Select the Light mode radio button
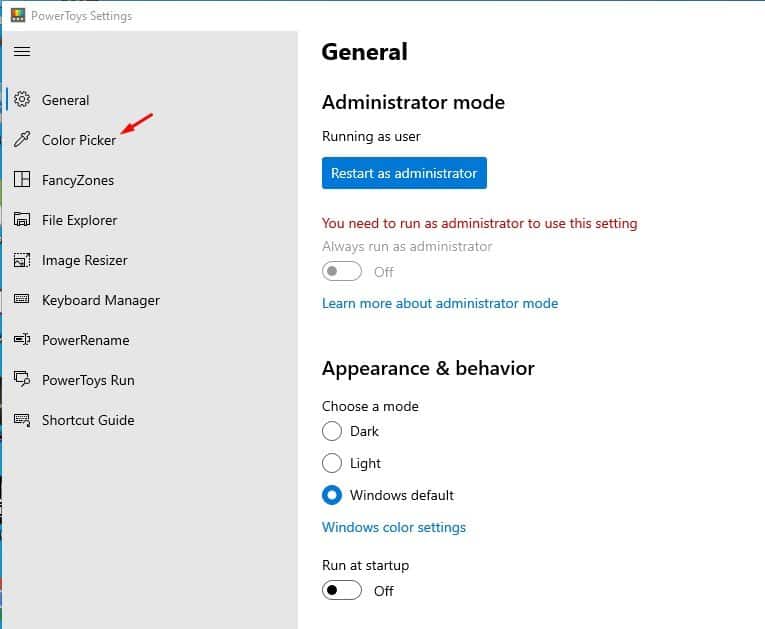This screenshot has width=765, height=629. tap(332, 463)
